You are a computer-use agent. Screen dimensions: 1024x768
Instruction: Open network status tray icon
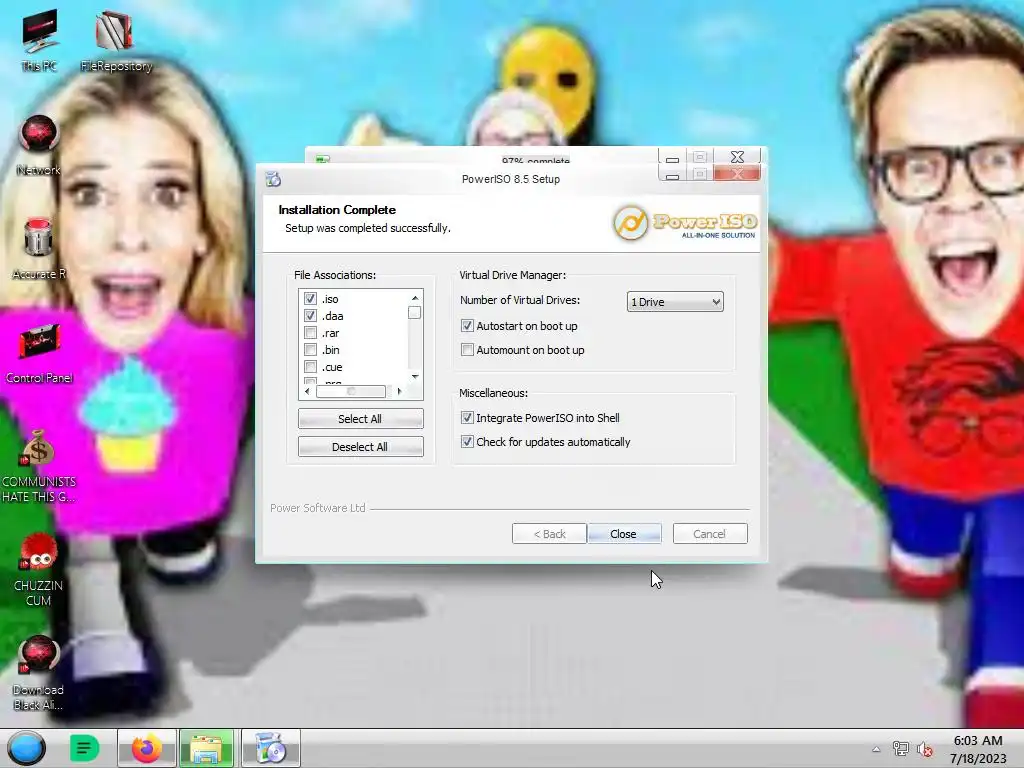click(x=901, y=749)
